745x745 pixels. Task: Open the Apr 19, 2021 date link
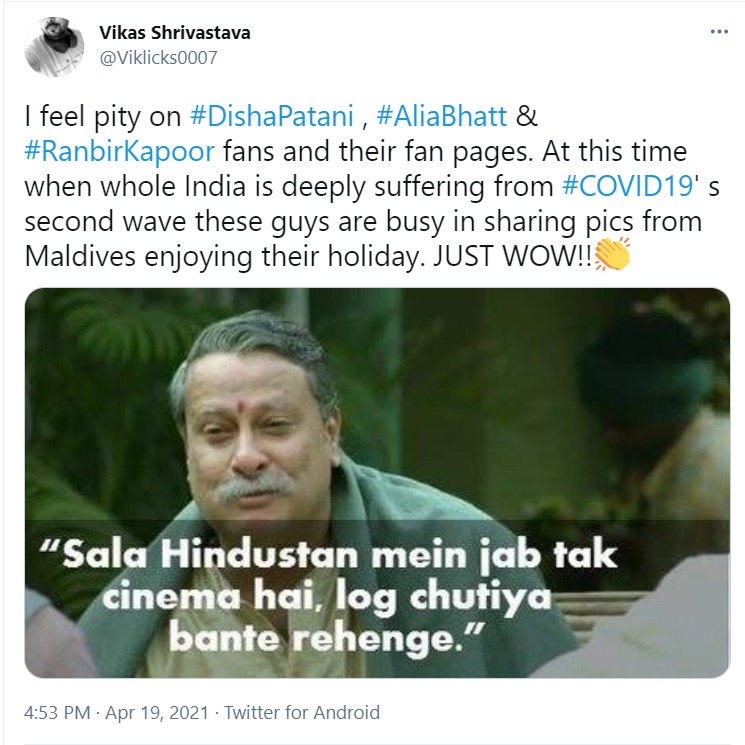point(157,713)
